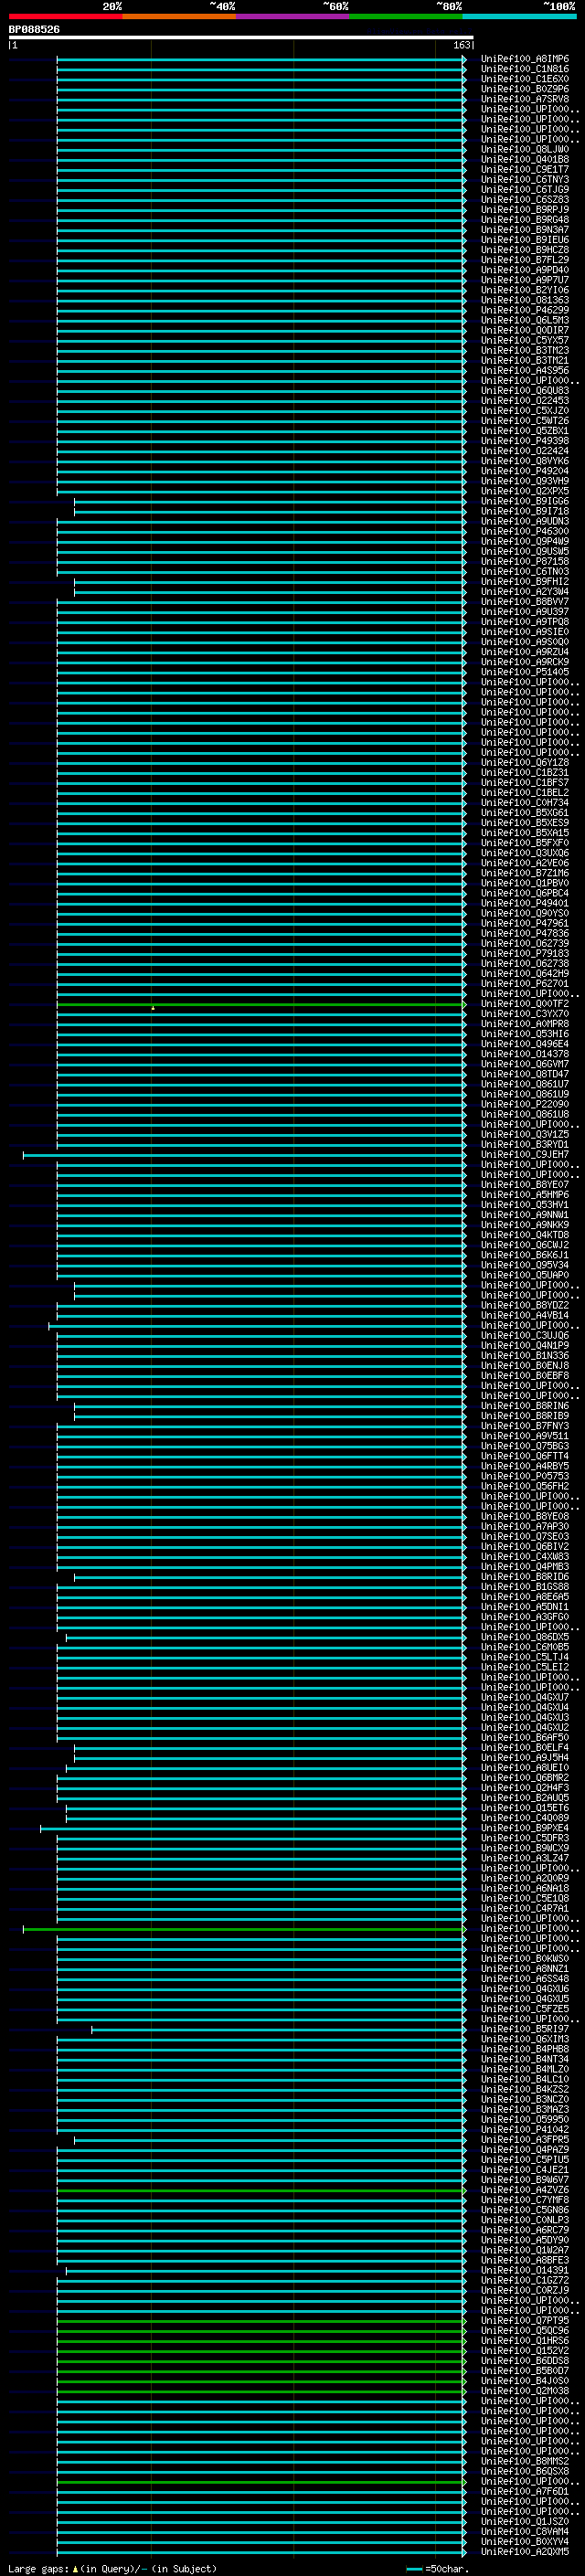Image resolution: width=585 pixels, height=2576 pixels.
Task: Click the alignment bar for UniRef100_C9JEH7
Action: [244, 1155]
